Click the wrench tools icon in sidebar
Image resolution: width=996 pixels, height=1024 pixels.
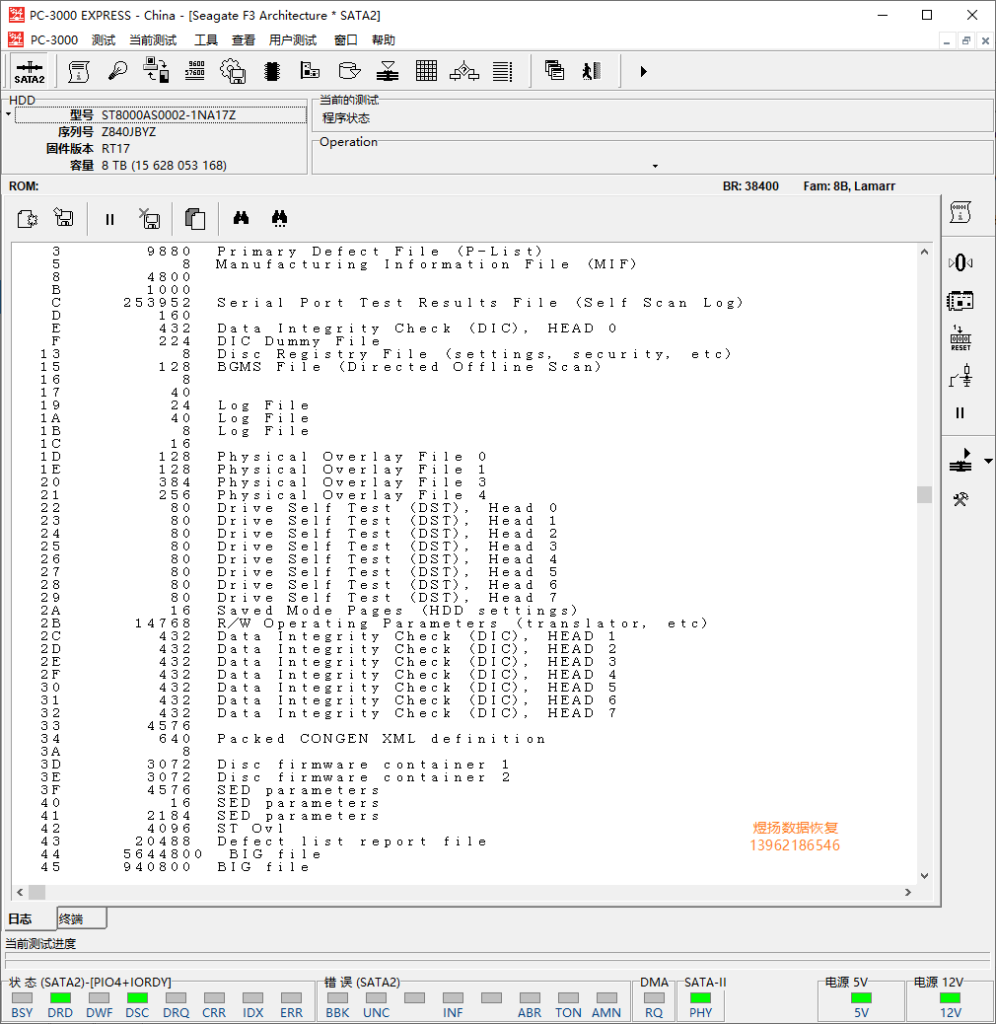pyautogui.click(x=960, y=500)
